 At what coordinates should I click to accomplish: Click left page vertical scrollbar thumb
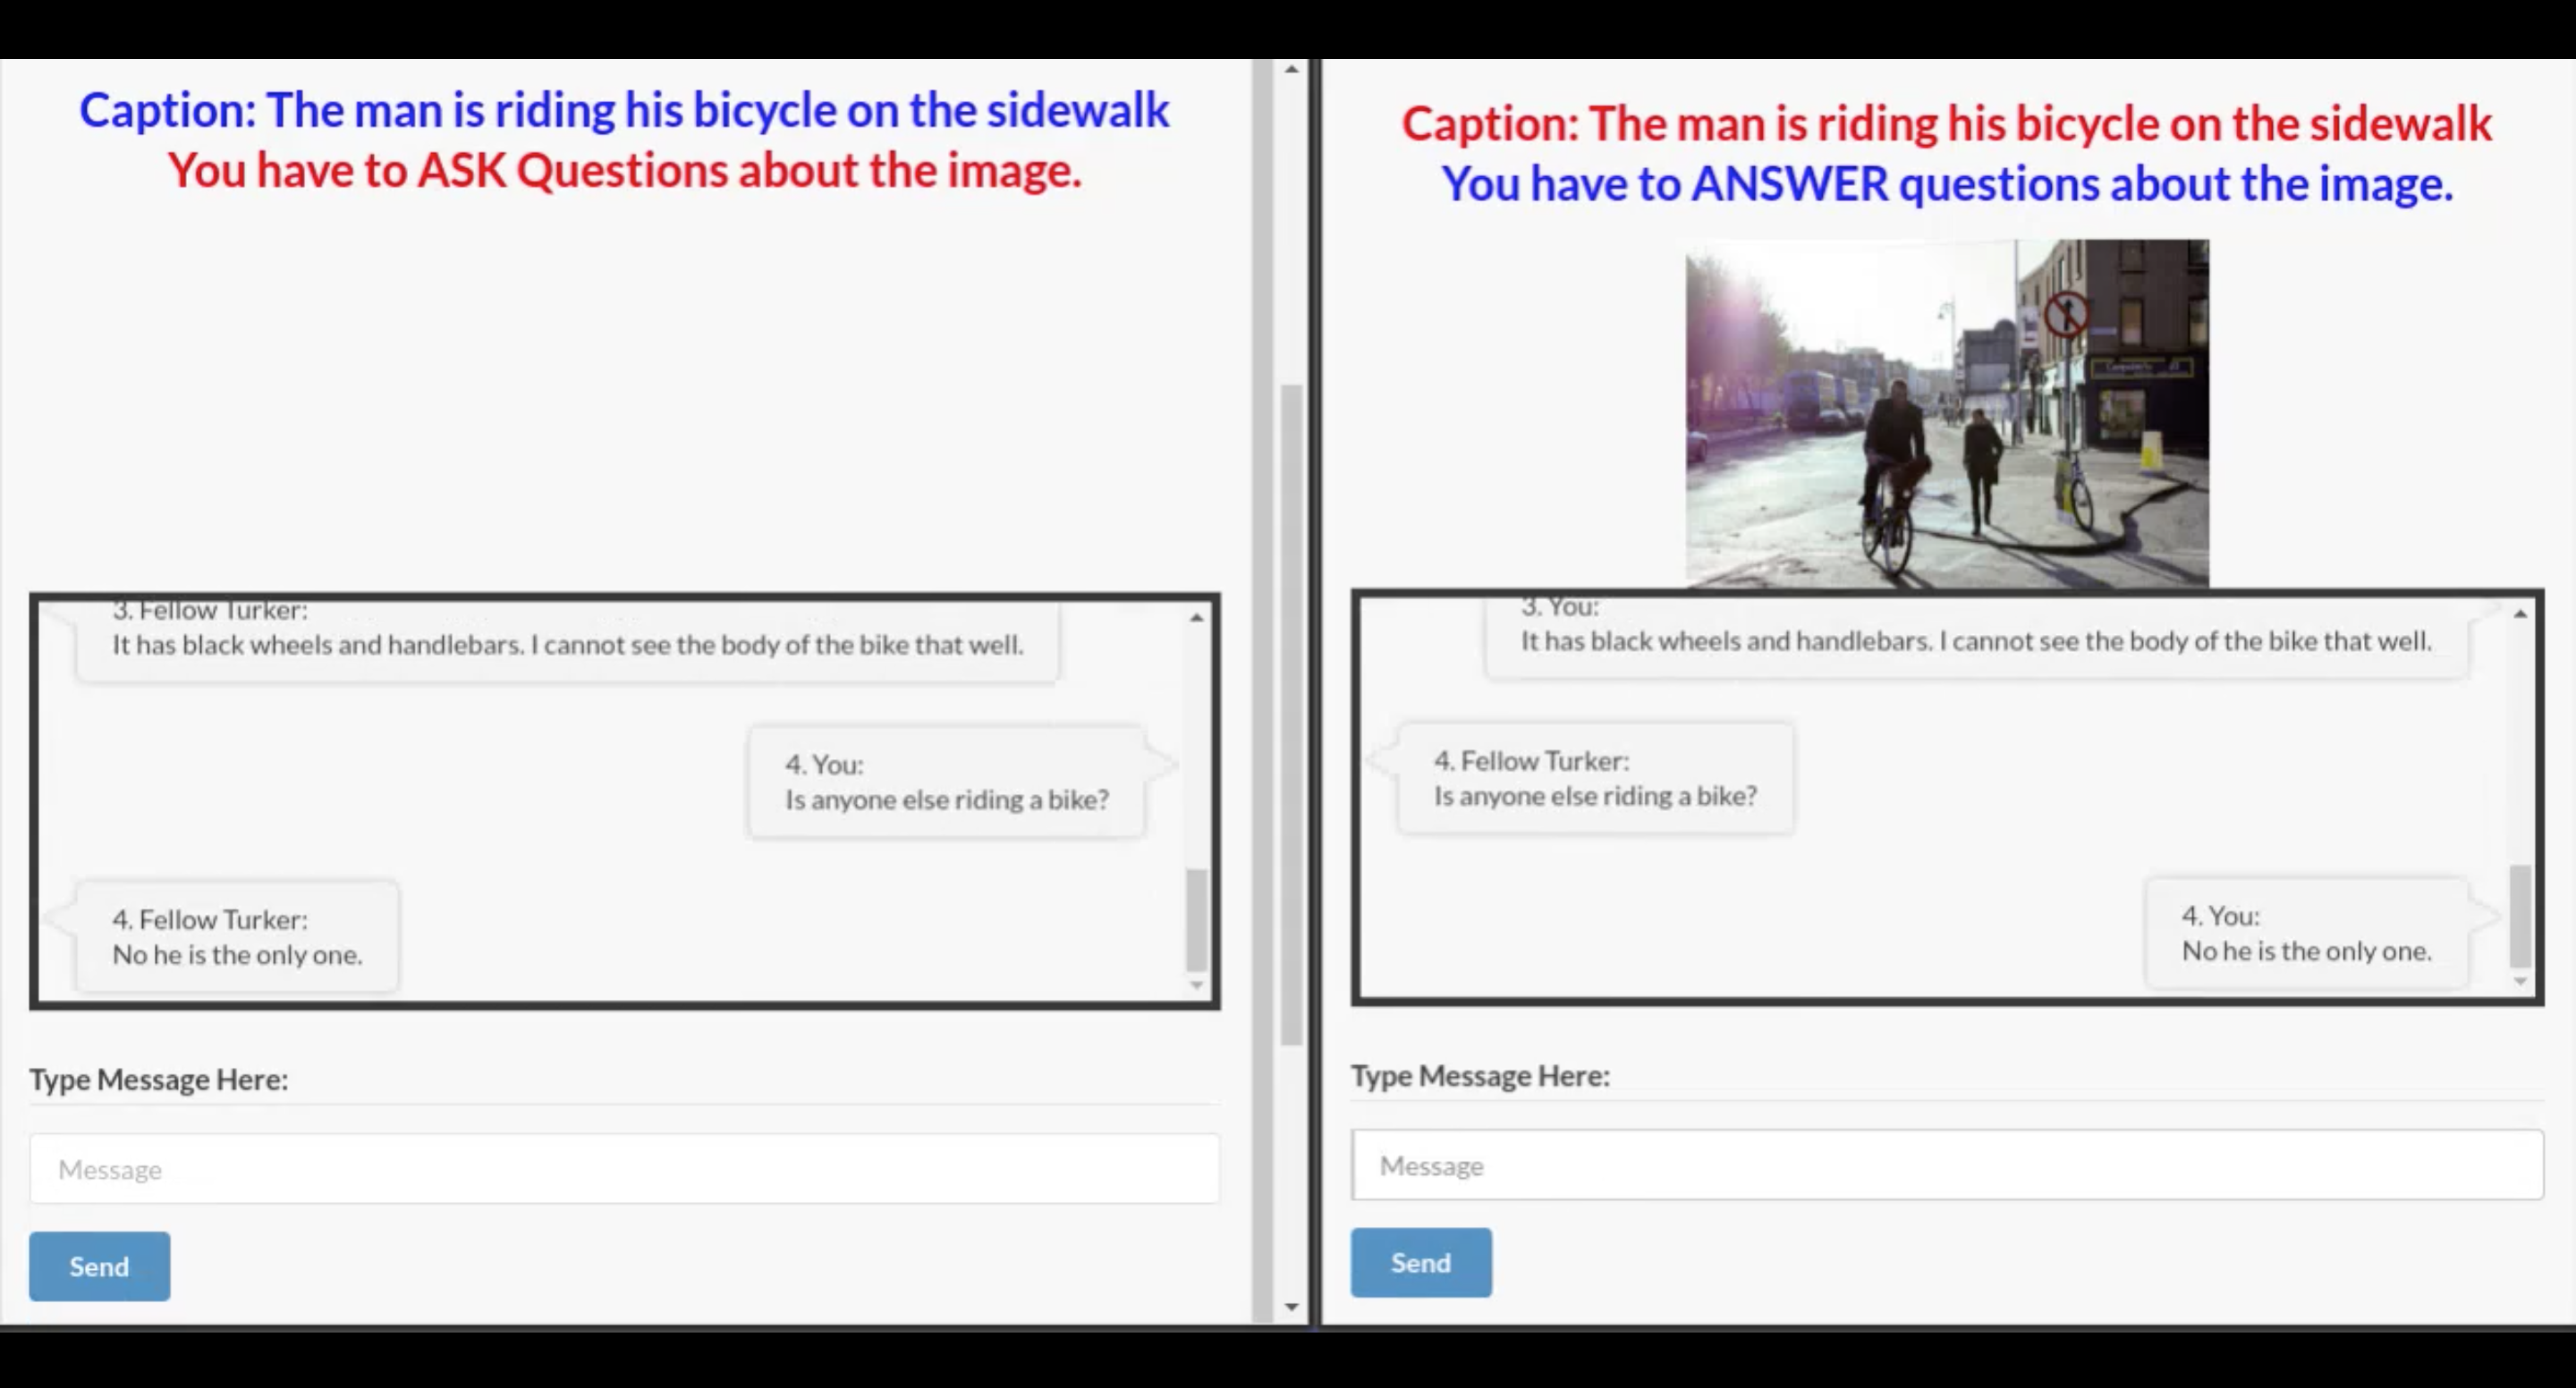pyautogui.click(x=1291, y=714)
